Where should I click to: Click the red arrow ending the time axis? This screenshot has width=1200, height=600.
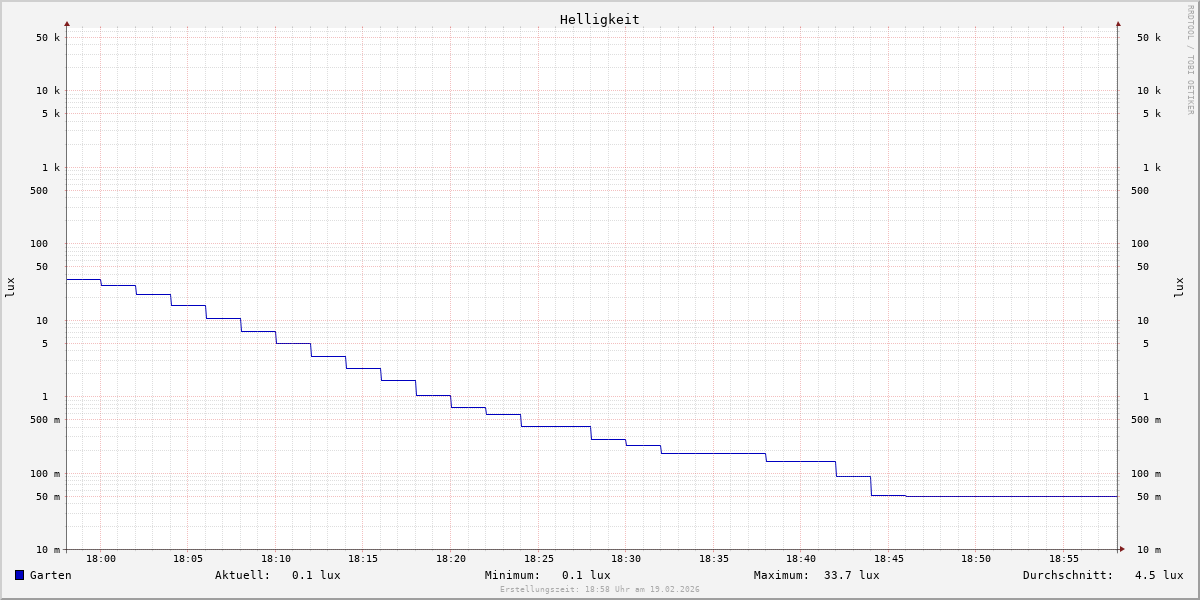(x=1122, y=548)
